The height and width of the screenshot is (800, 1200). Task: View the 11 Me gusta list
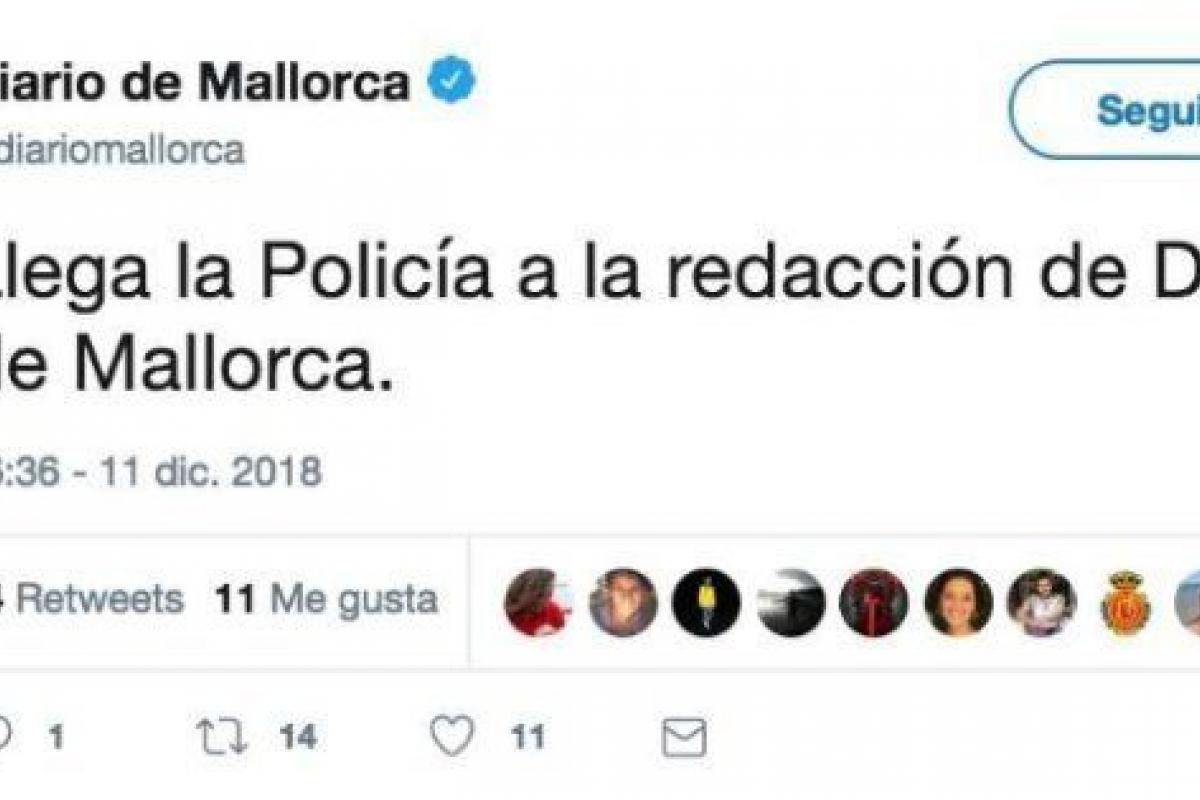pos(327,599)
